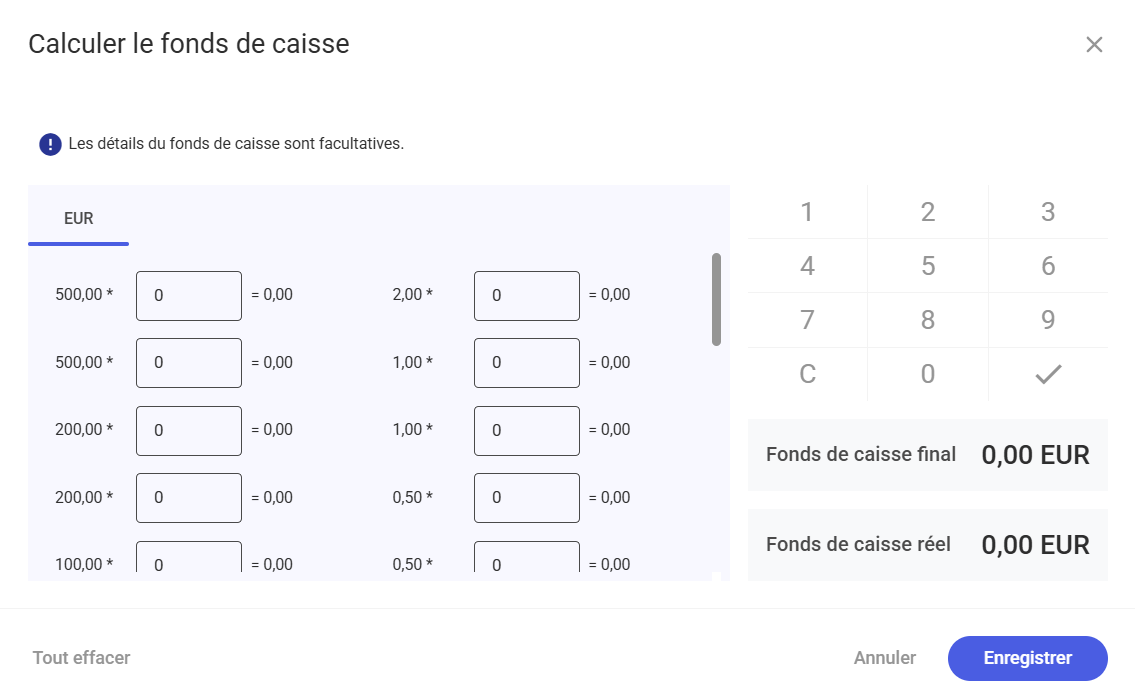Focus the first 500,00 quantity field
The height and width of the screenshot is (696, 1135).
tap(188, 296)
